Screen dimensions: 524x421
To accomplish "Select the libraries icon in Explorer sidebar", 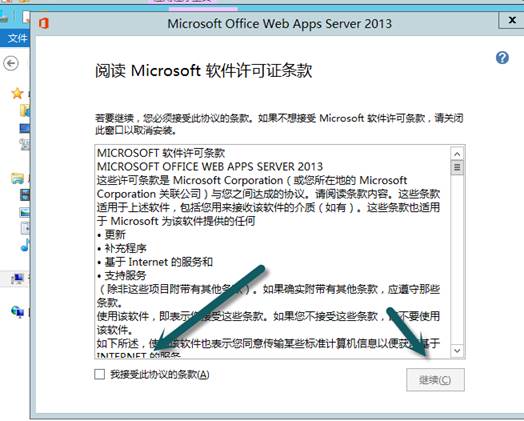I will (x=17, y=179).
